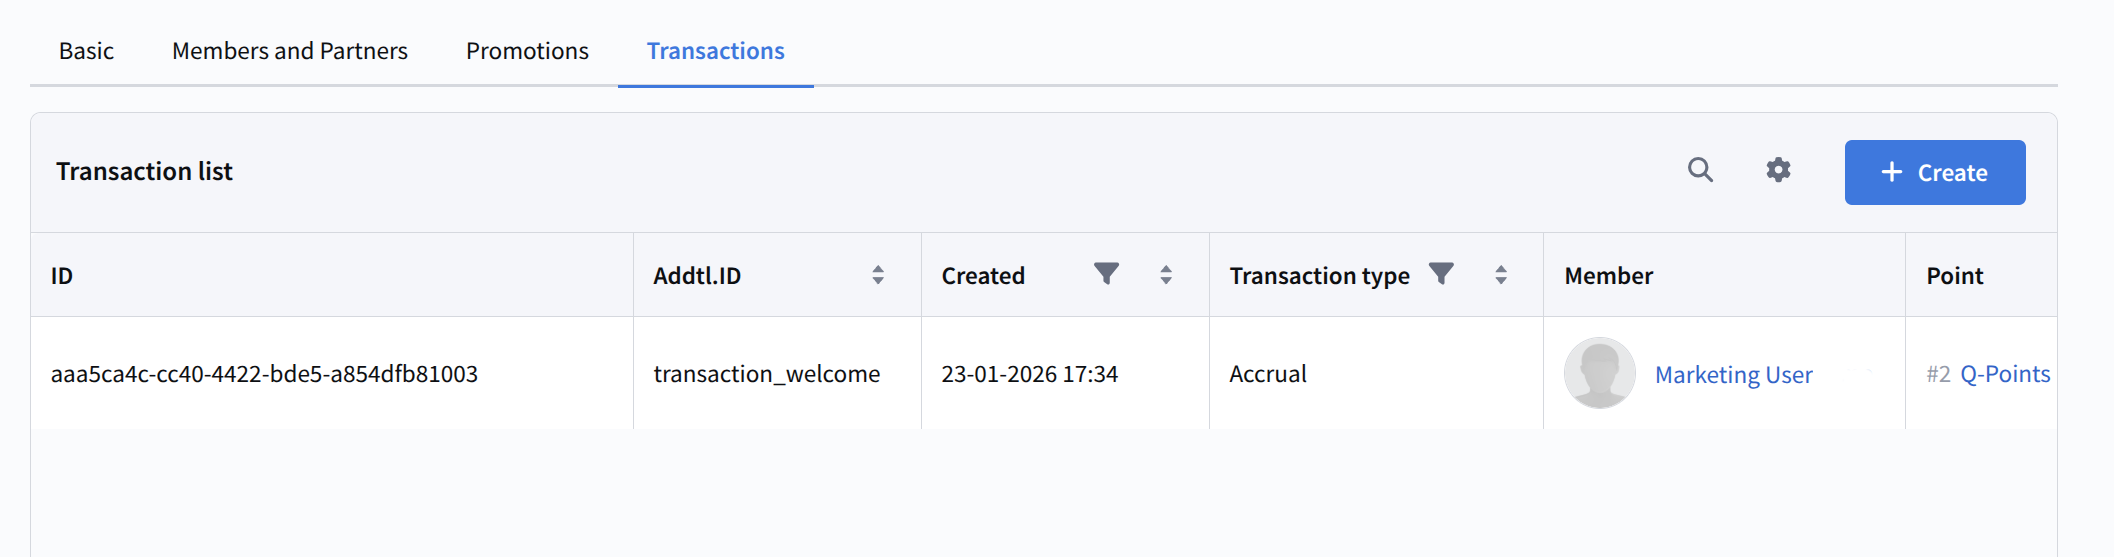Sort the Addtl.ID column
The image size is (2114, 557).
tap(878, 275)
